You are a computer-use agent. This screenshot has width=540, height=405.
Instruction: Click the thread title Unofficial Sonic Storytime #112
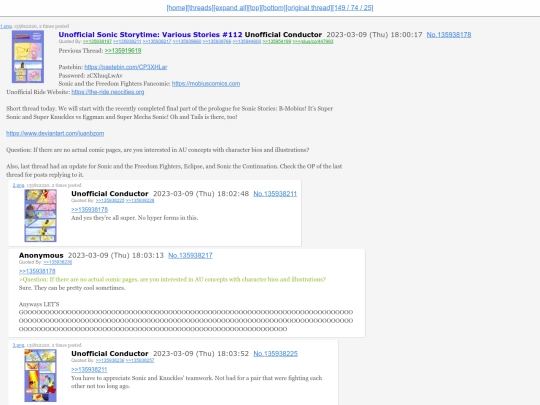(150, 35)
